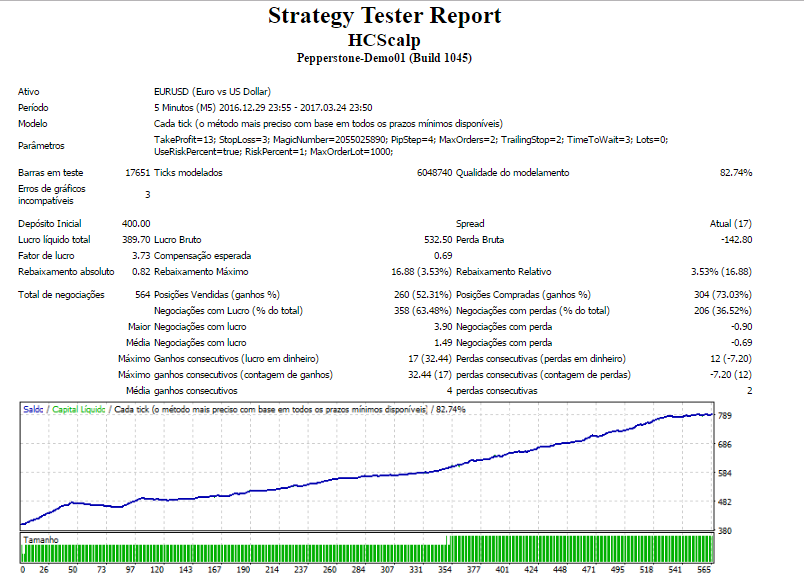Click 'Rebaixamento Máximo' label
The width and height of the screenshot is (804, 577).
(x=201, y=272)
